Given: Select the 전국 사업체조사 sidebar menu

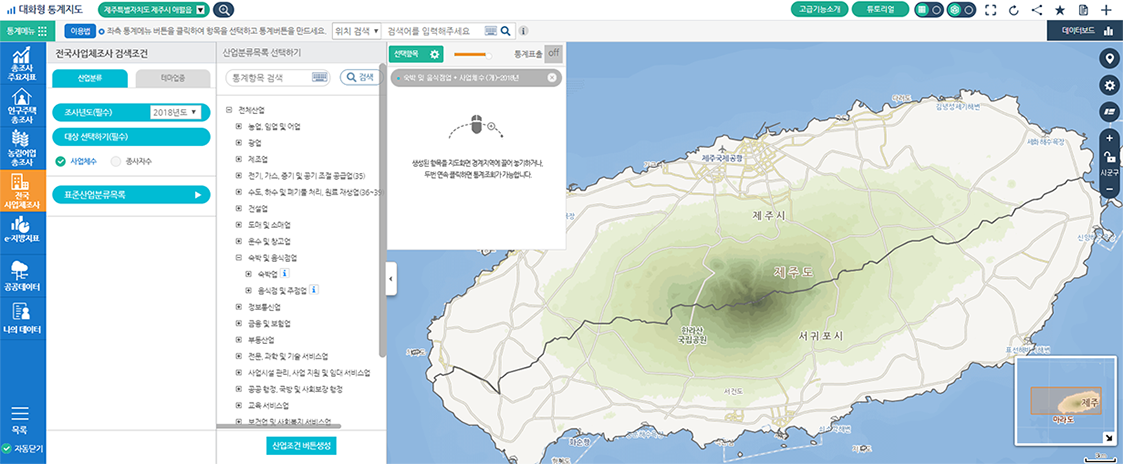Looking at the screenshot, I should (23, 190).
